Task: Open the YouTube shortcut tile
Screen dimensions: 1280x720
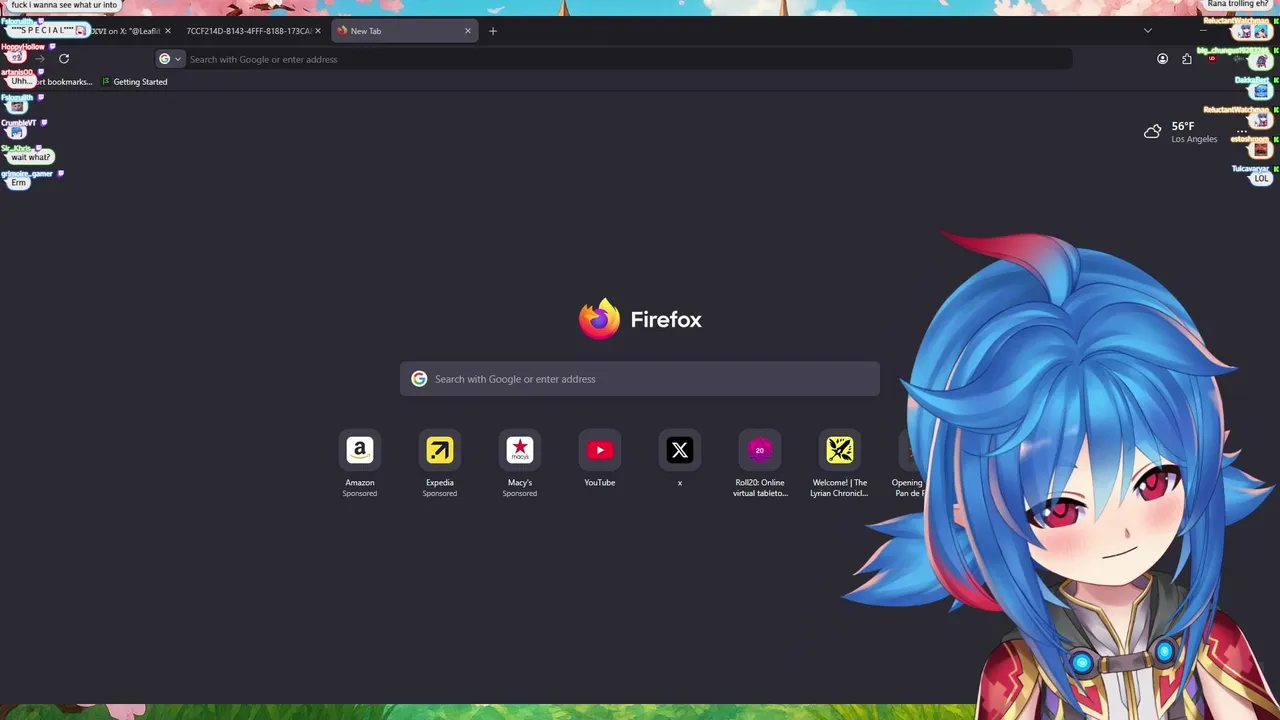Action: pos(600,450)
